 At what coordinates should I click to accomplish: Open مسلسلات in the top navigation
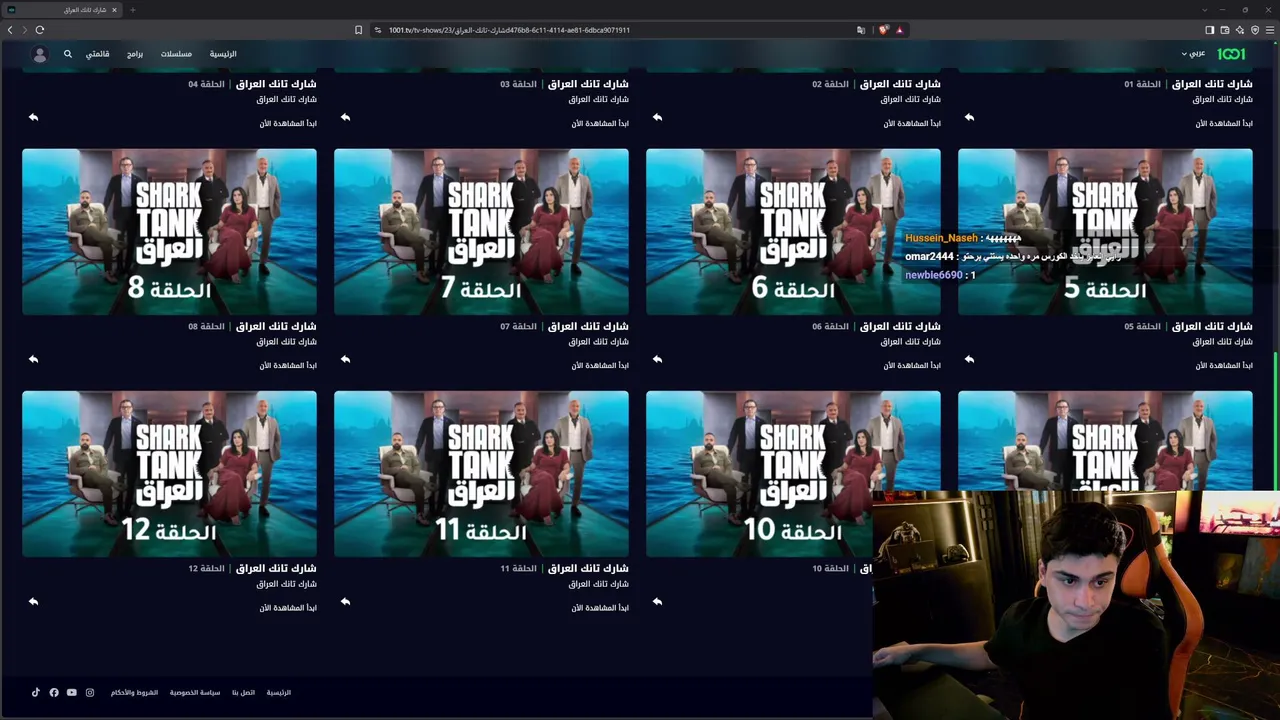[x=176, y=54]
